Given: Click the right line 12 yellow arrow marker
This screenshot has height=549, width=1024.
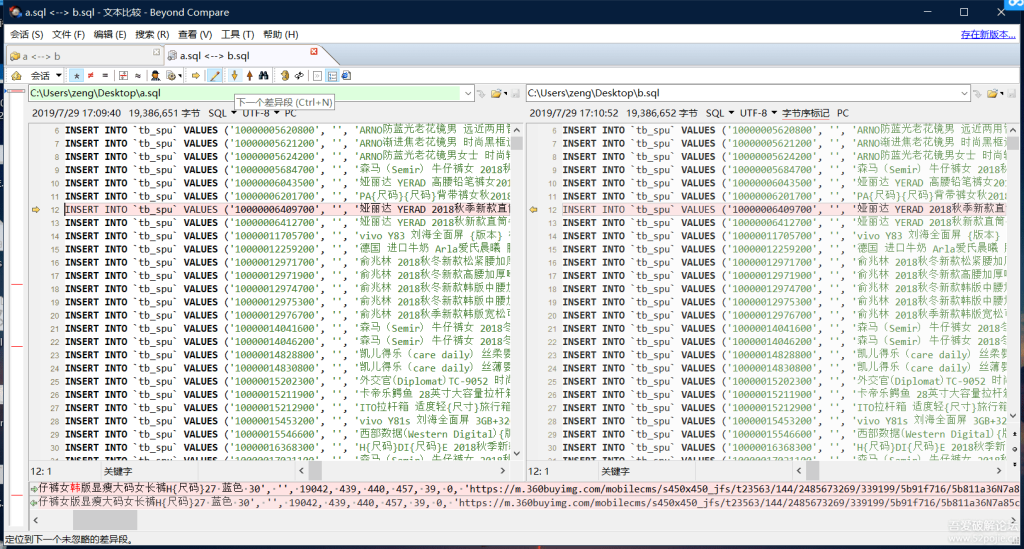Looking at the screenshot, I should tap(534, 210).
